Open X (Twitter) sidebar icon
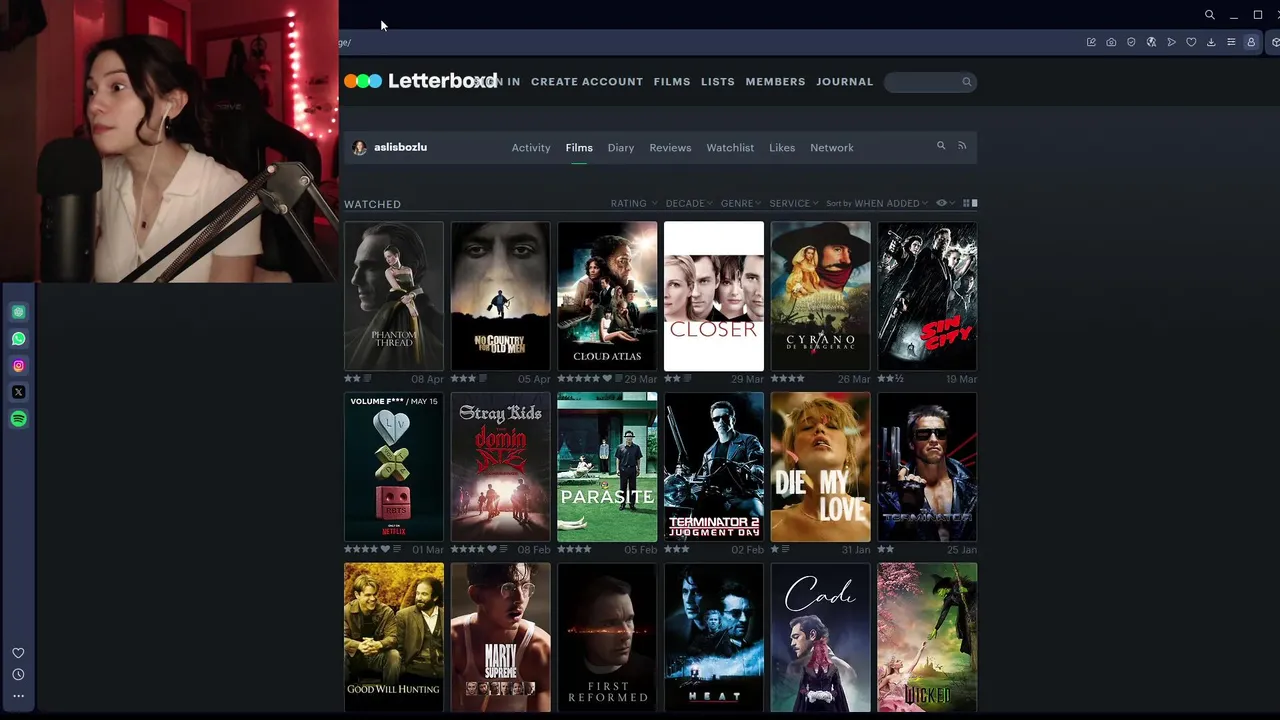Image resolution: width=1280 pixels, height=720 pixels. 18,392
